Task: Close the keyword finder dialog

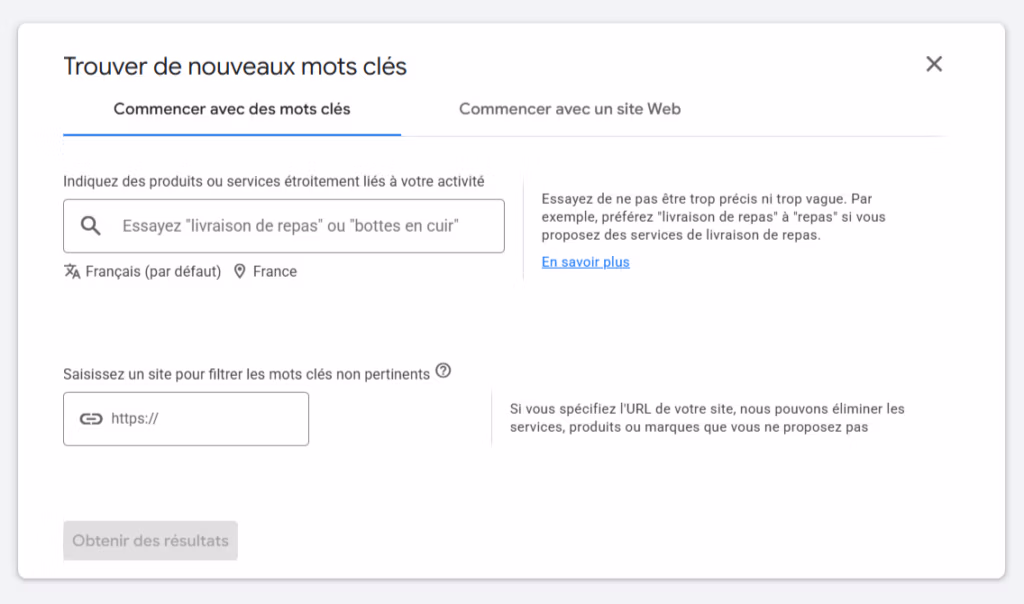Action: [x=934, y=64]
